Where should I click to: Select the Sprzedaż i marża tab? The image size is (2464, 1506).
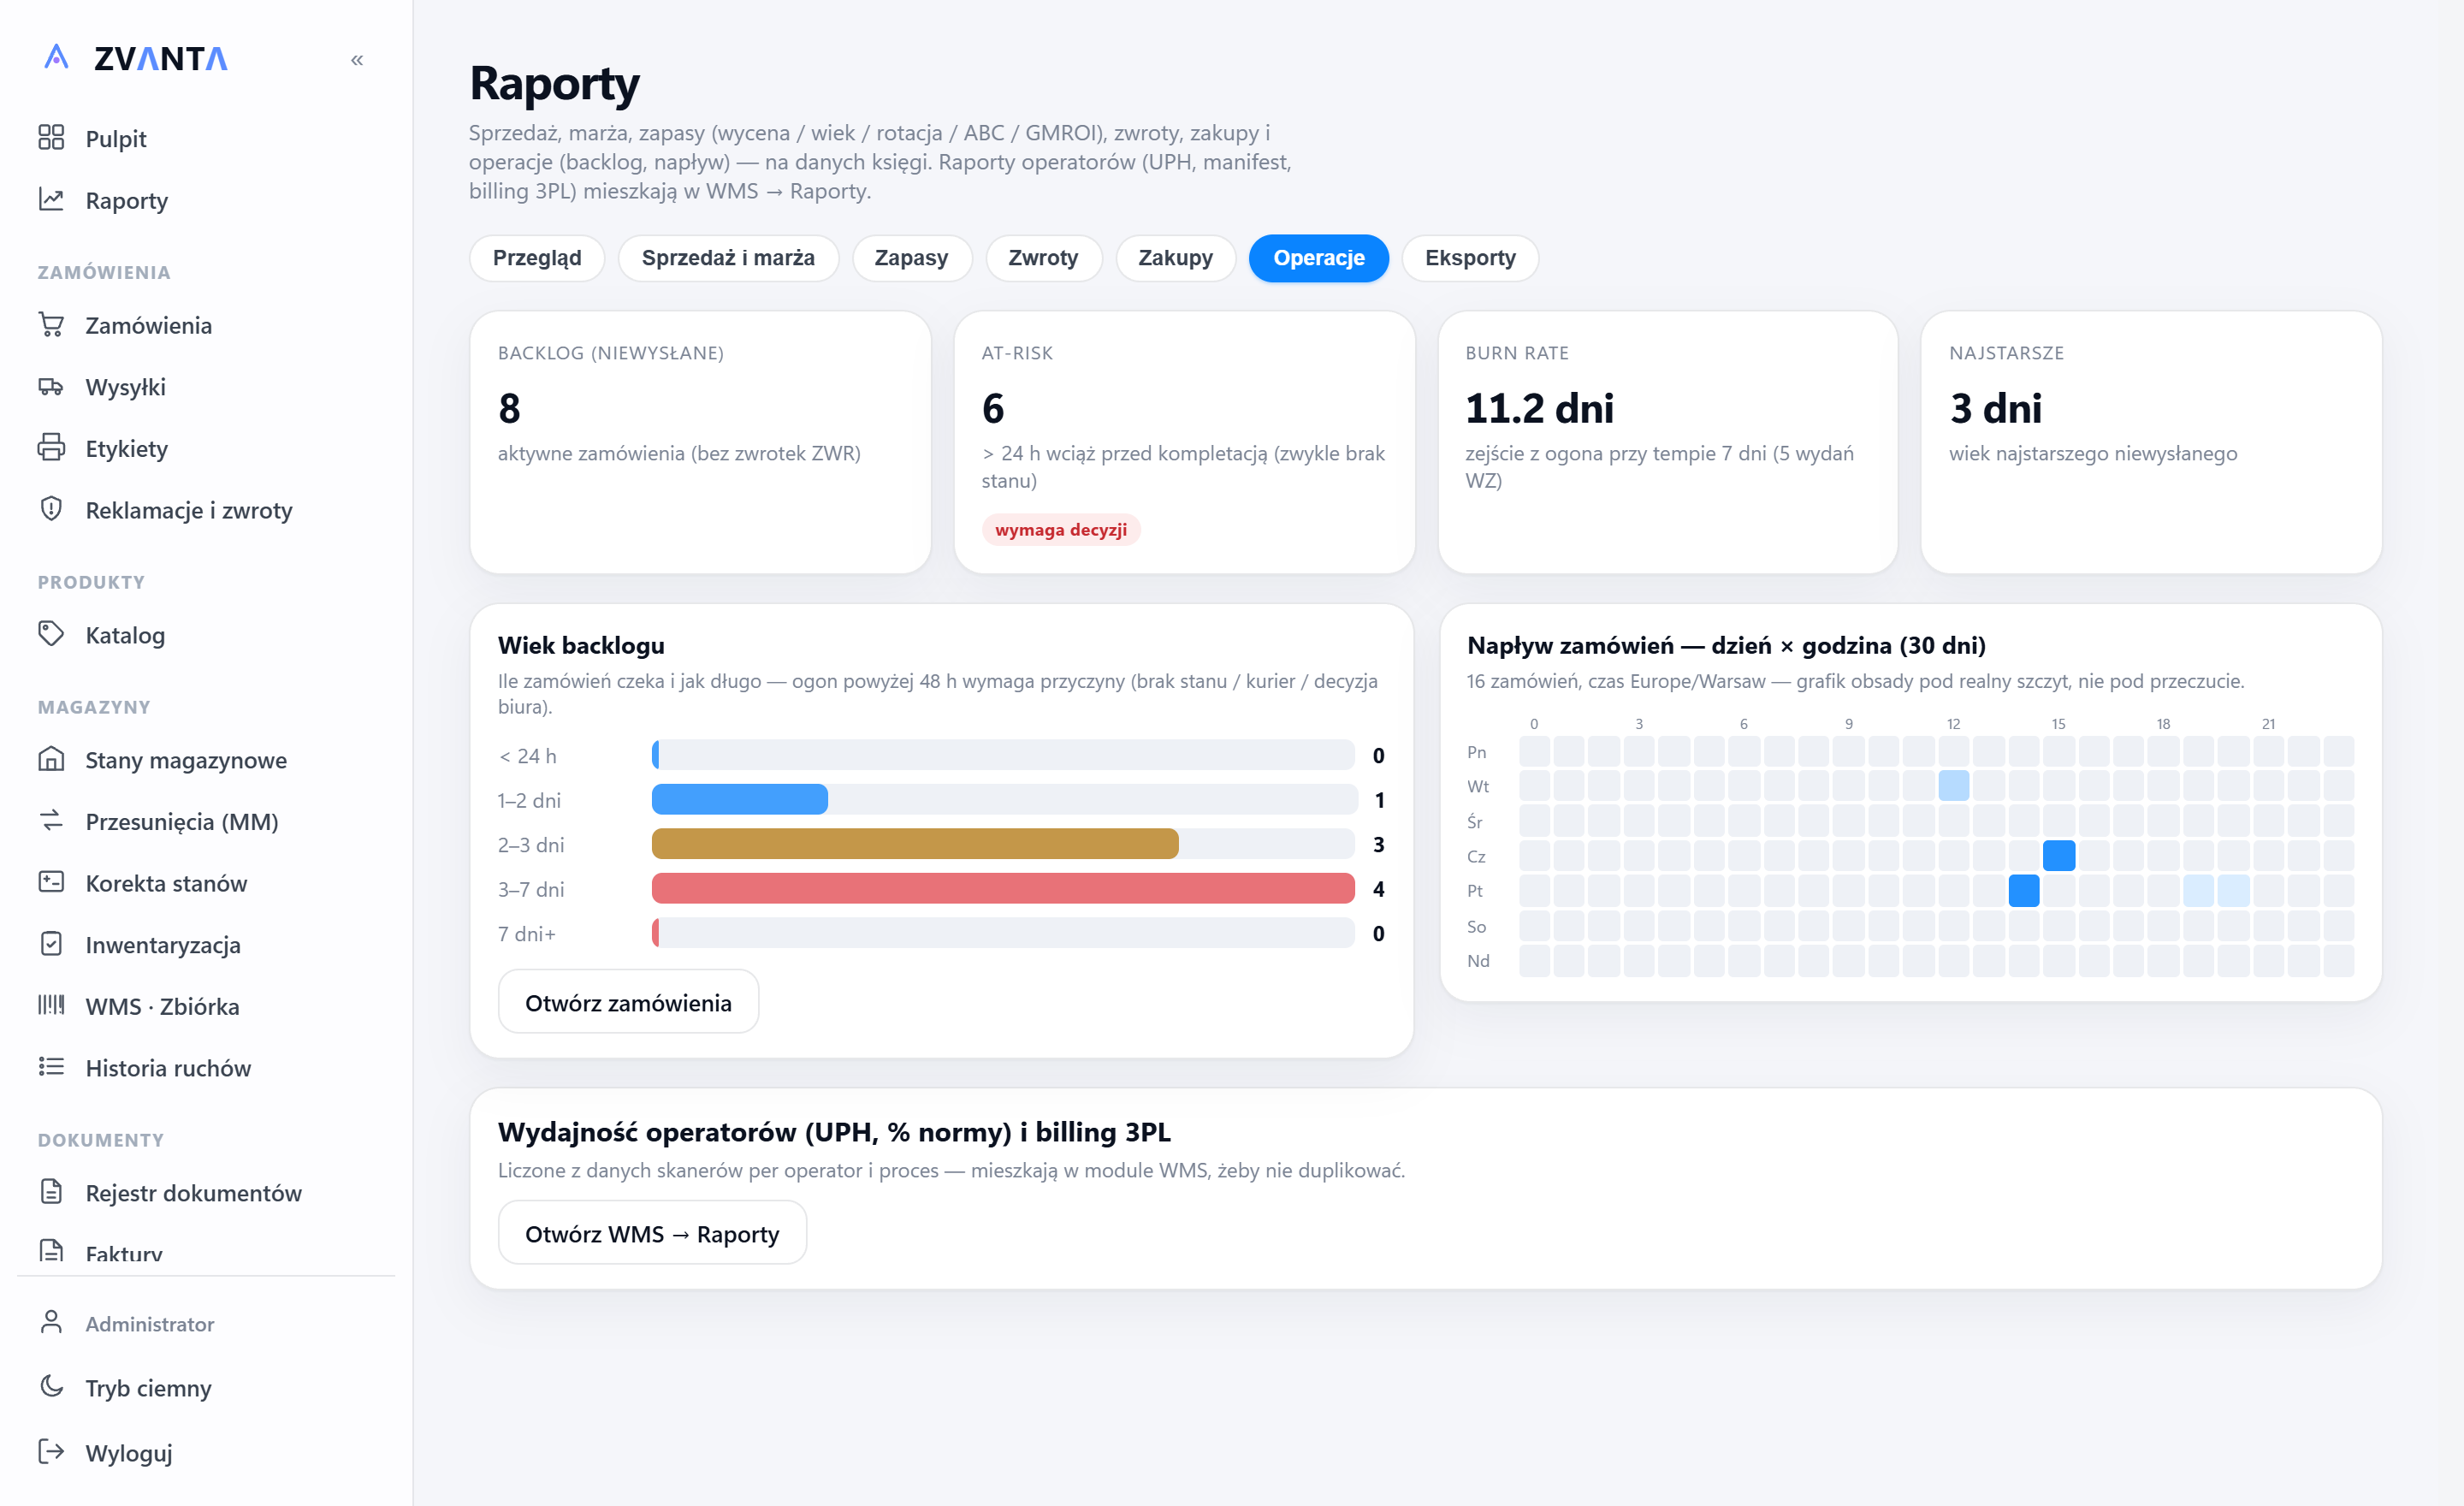click(x=728, y=258)
